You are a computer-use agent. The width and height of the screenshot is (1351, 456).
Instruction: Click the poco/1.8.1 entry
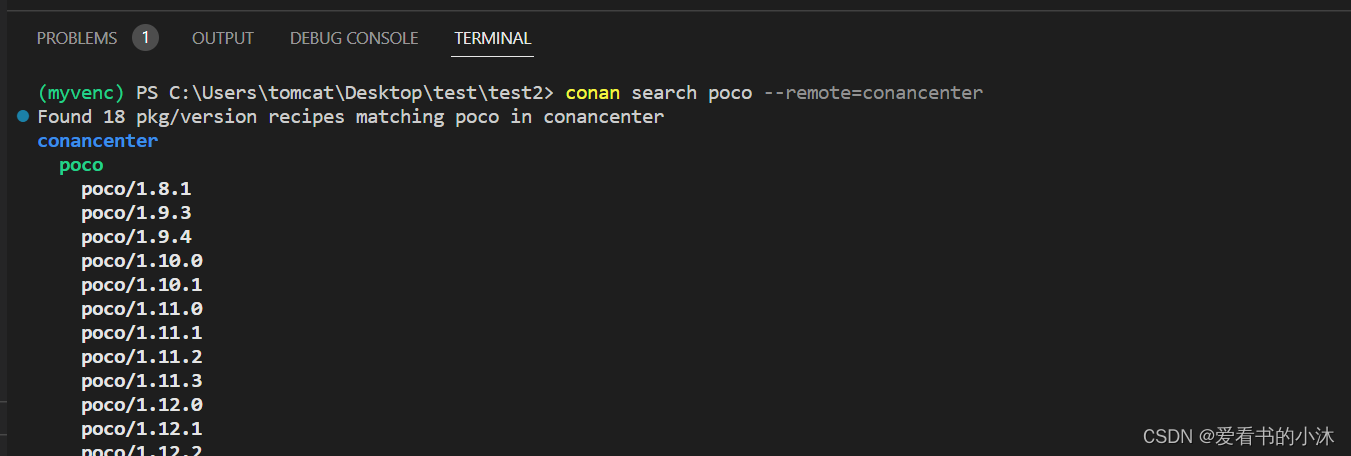pyautogui.click(x=136, y=189)
